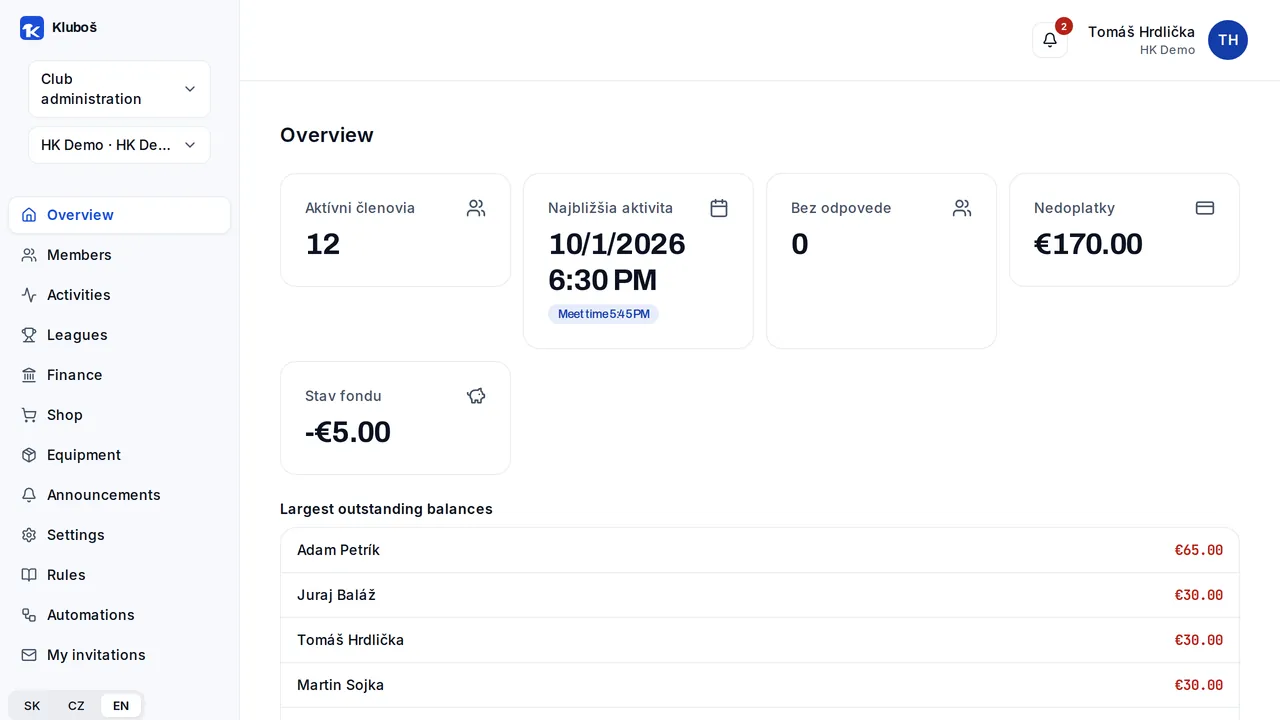
Task: Click Tomáš Hrdlička in the balances list
Action: (350, 640)
